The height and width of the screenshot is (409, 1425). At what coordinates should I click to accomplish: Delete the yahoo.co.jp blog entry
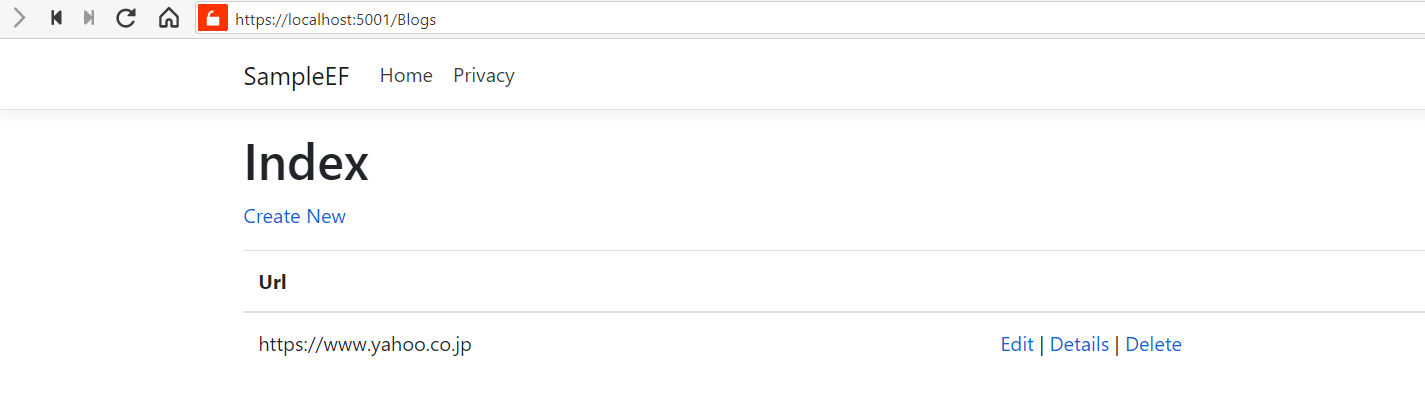click(x=1153, y=345)
